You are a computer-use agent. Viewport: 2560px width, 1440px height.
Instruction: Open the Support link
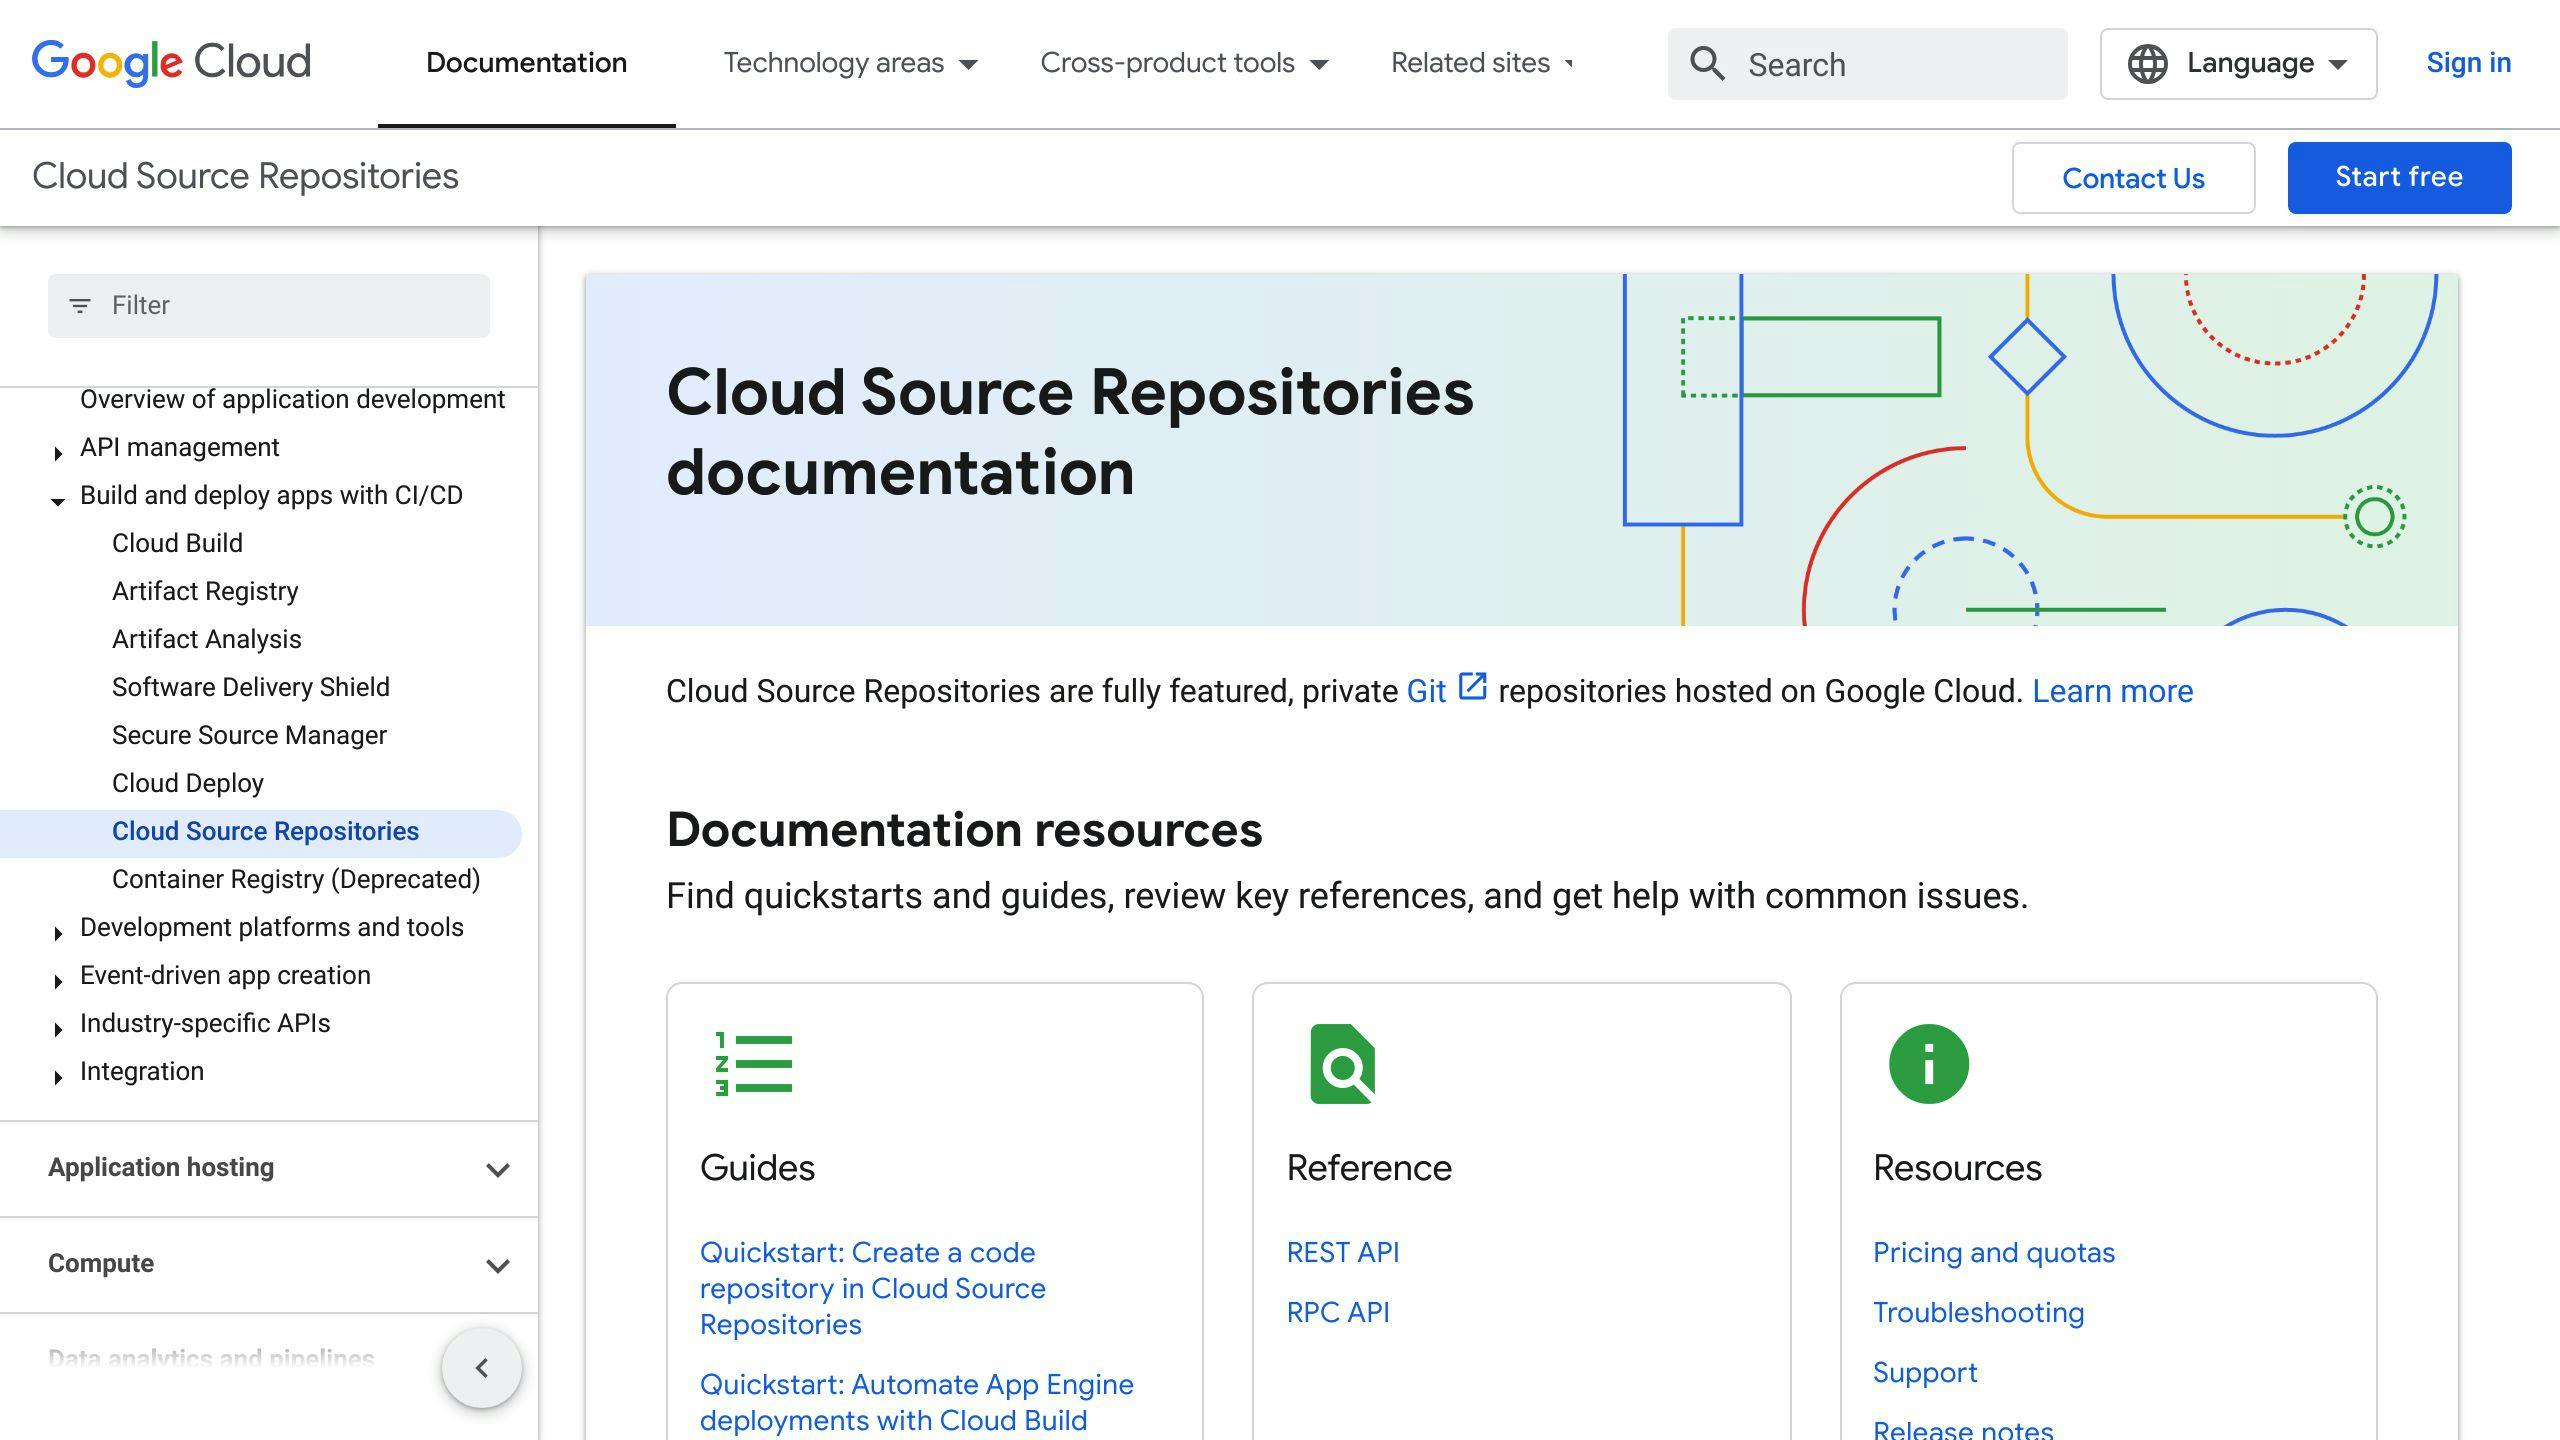[x=1925, y=1372]
